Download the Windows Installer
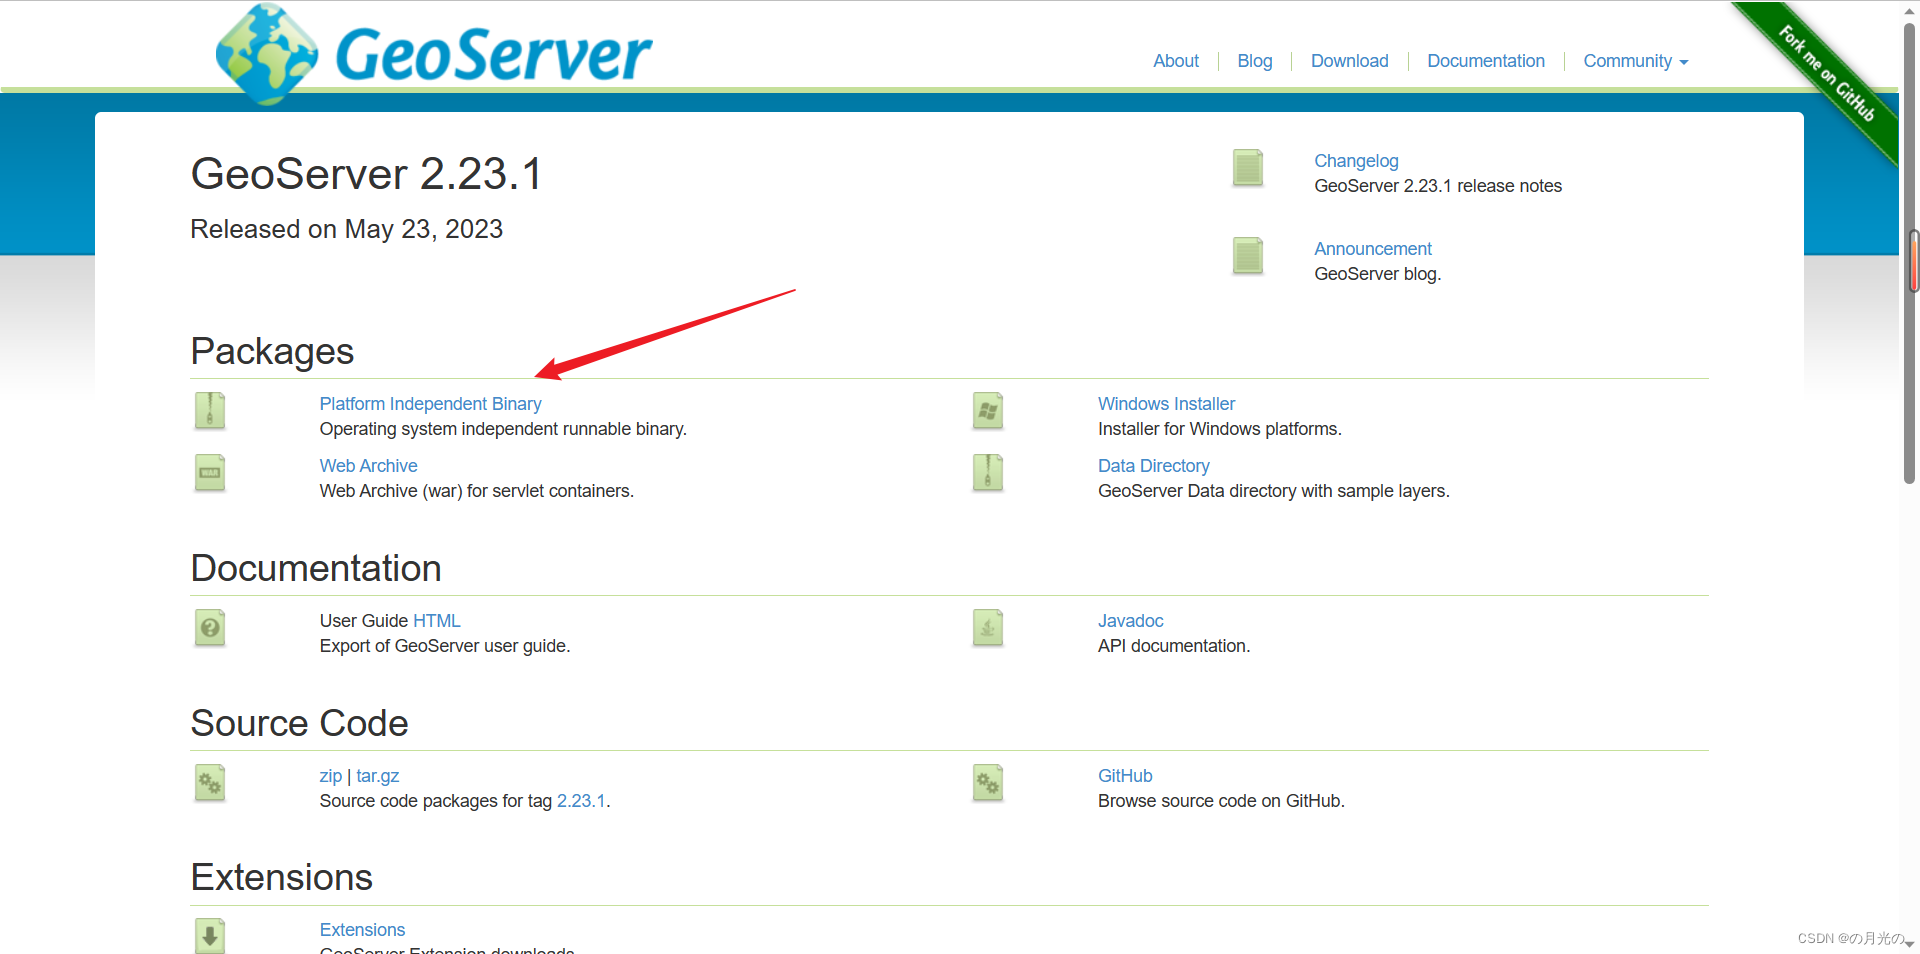The image size is (1920, 954). click(x=1166, y=404)
